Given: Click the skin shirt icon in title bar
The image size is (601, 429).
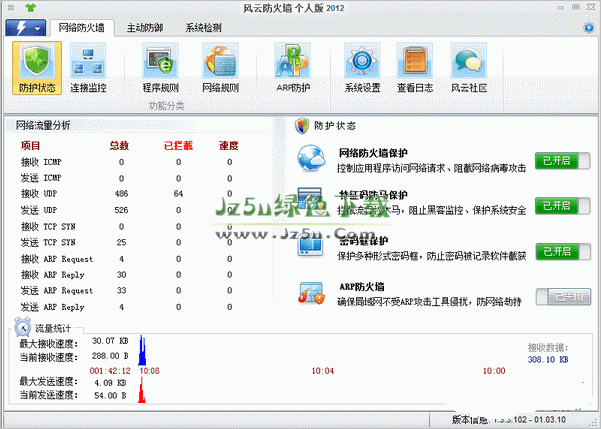Looking at the screenshot, I should coord(30,7).
